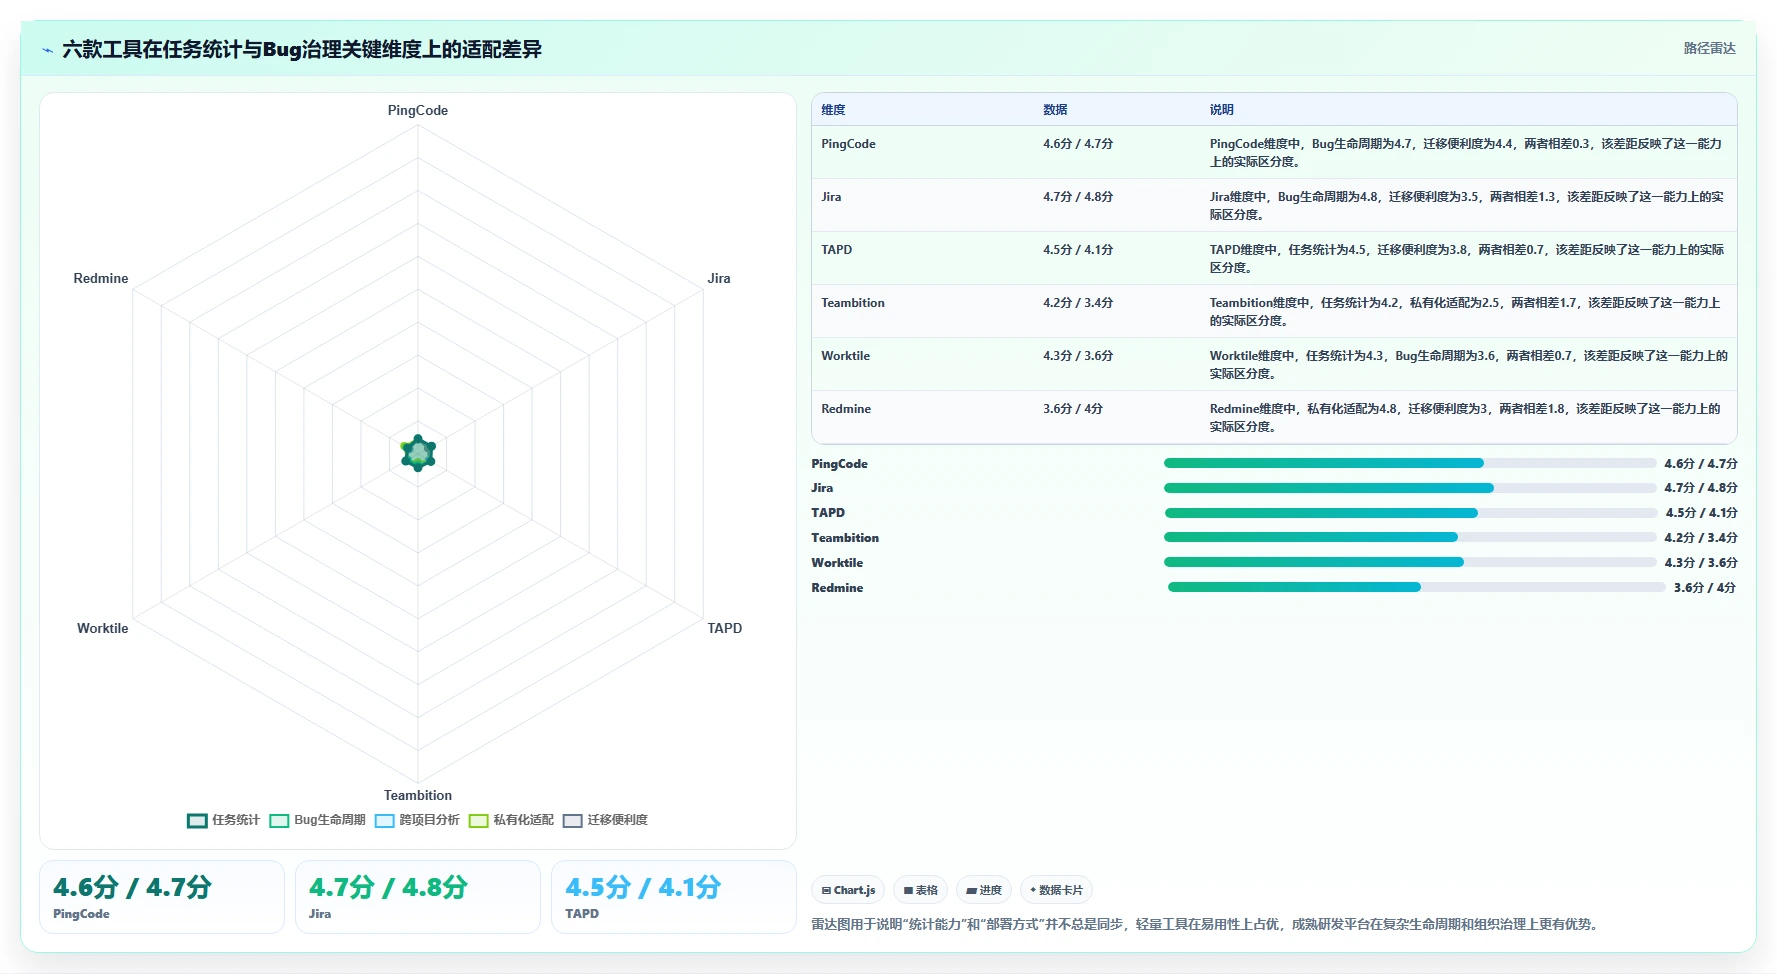Click the TAPD radar axis label
Image resolution: width=1777 pixels, height=974 pixels.
pyautogui.click(x=725, y=628)
